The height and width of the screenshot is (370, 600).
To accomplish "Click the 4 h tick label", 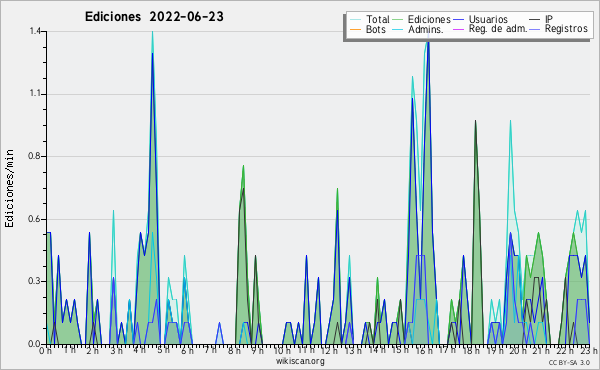I will pyautogui.click(x=139, y=350).
